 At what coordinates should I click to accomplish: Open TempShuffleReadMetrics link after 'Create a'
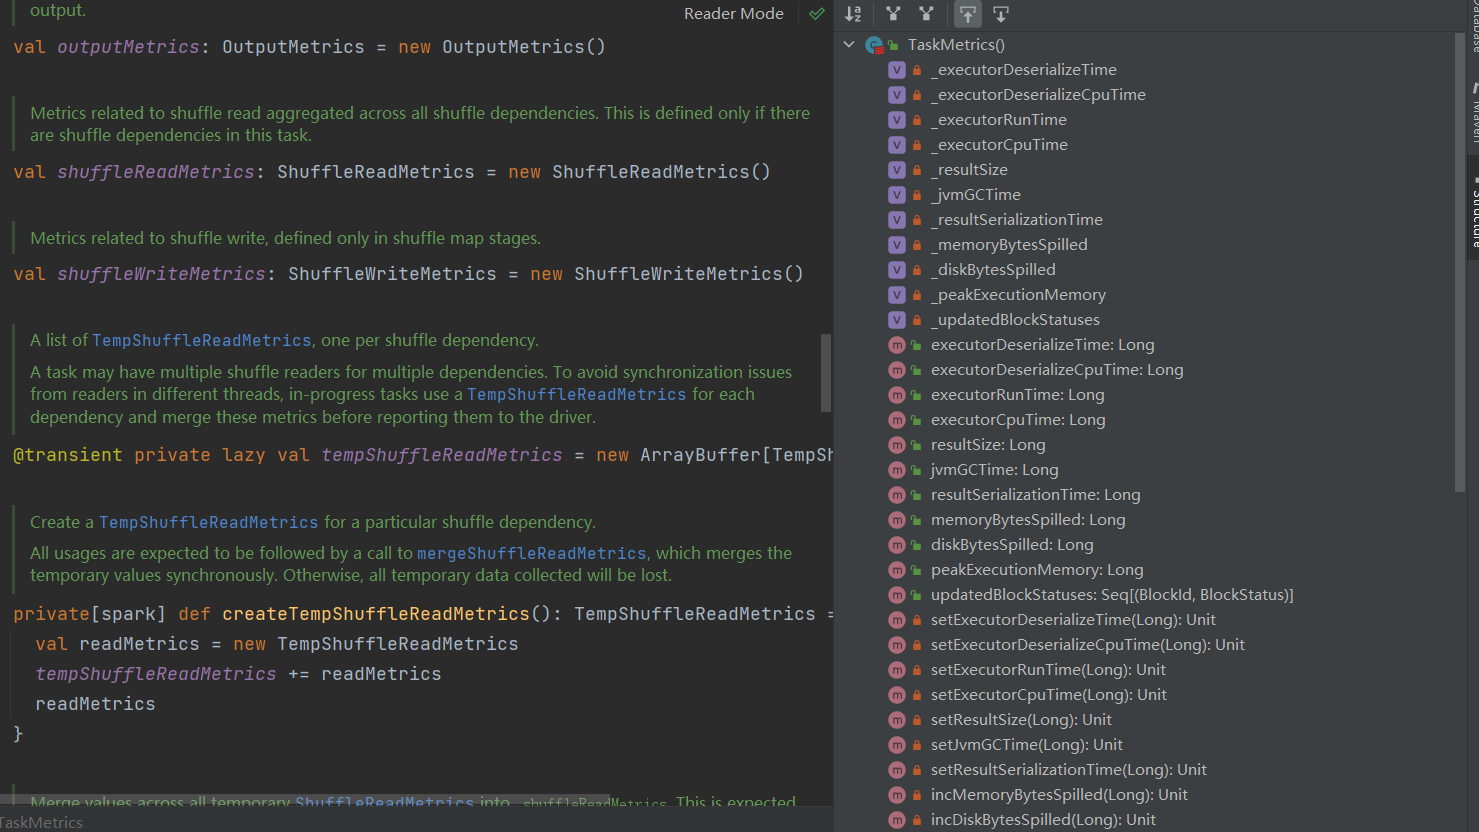209,523
